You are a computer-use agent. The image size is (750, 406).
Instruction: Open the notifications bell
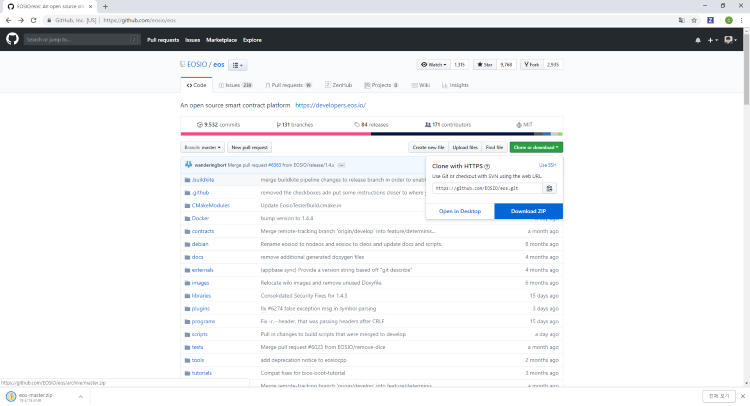click(698, 40)
